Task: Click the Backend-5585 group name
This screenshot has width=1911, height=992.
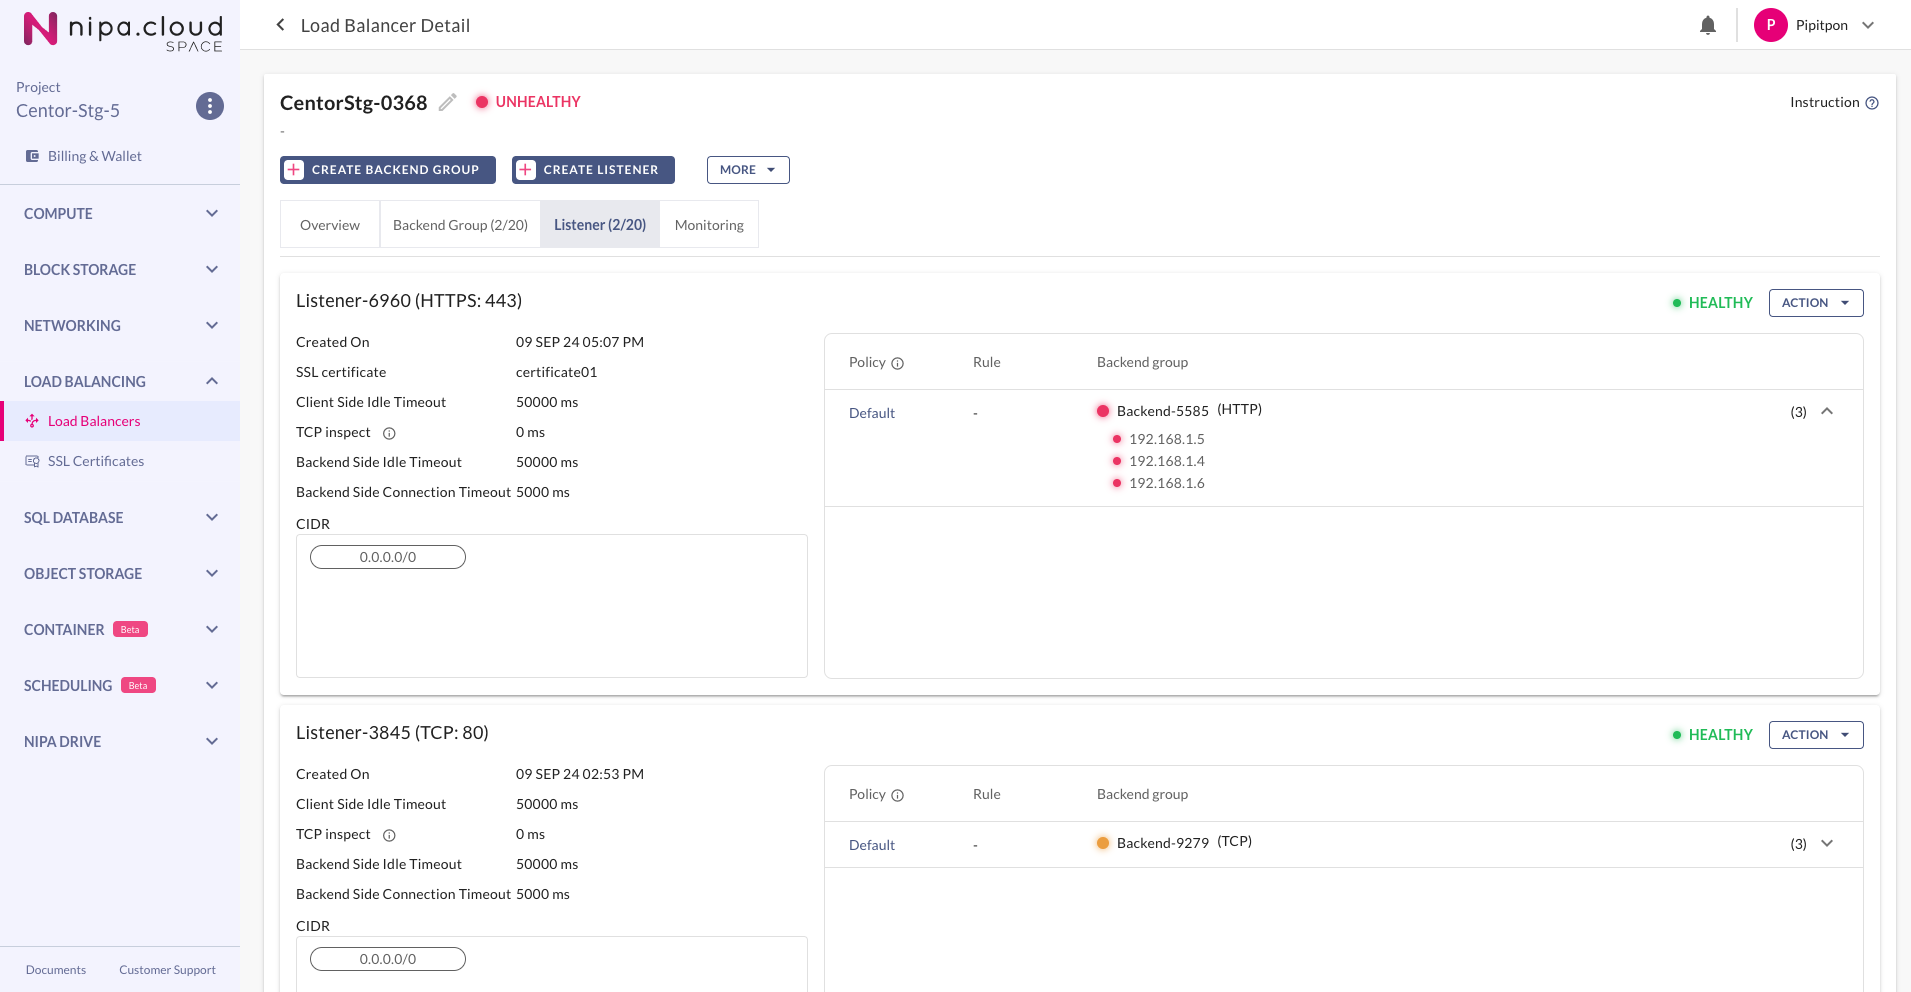Action: click(1163, 411)
